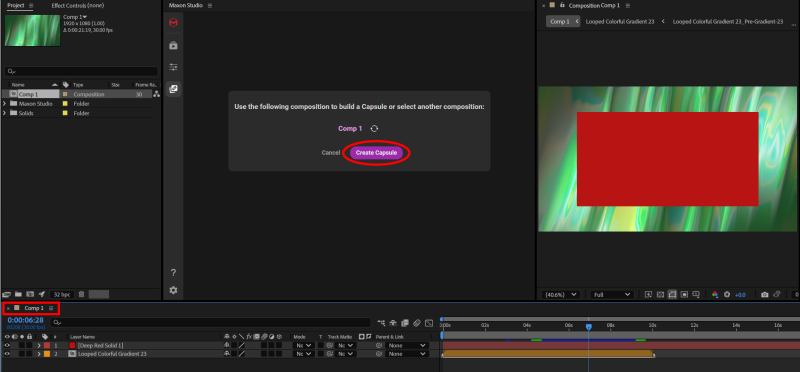Toggle the adaptive resolution fast previews icon
Image resolution: width=800 pixels, height=372 pixels.
(x=648, y=294)
